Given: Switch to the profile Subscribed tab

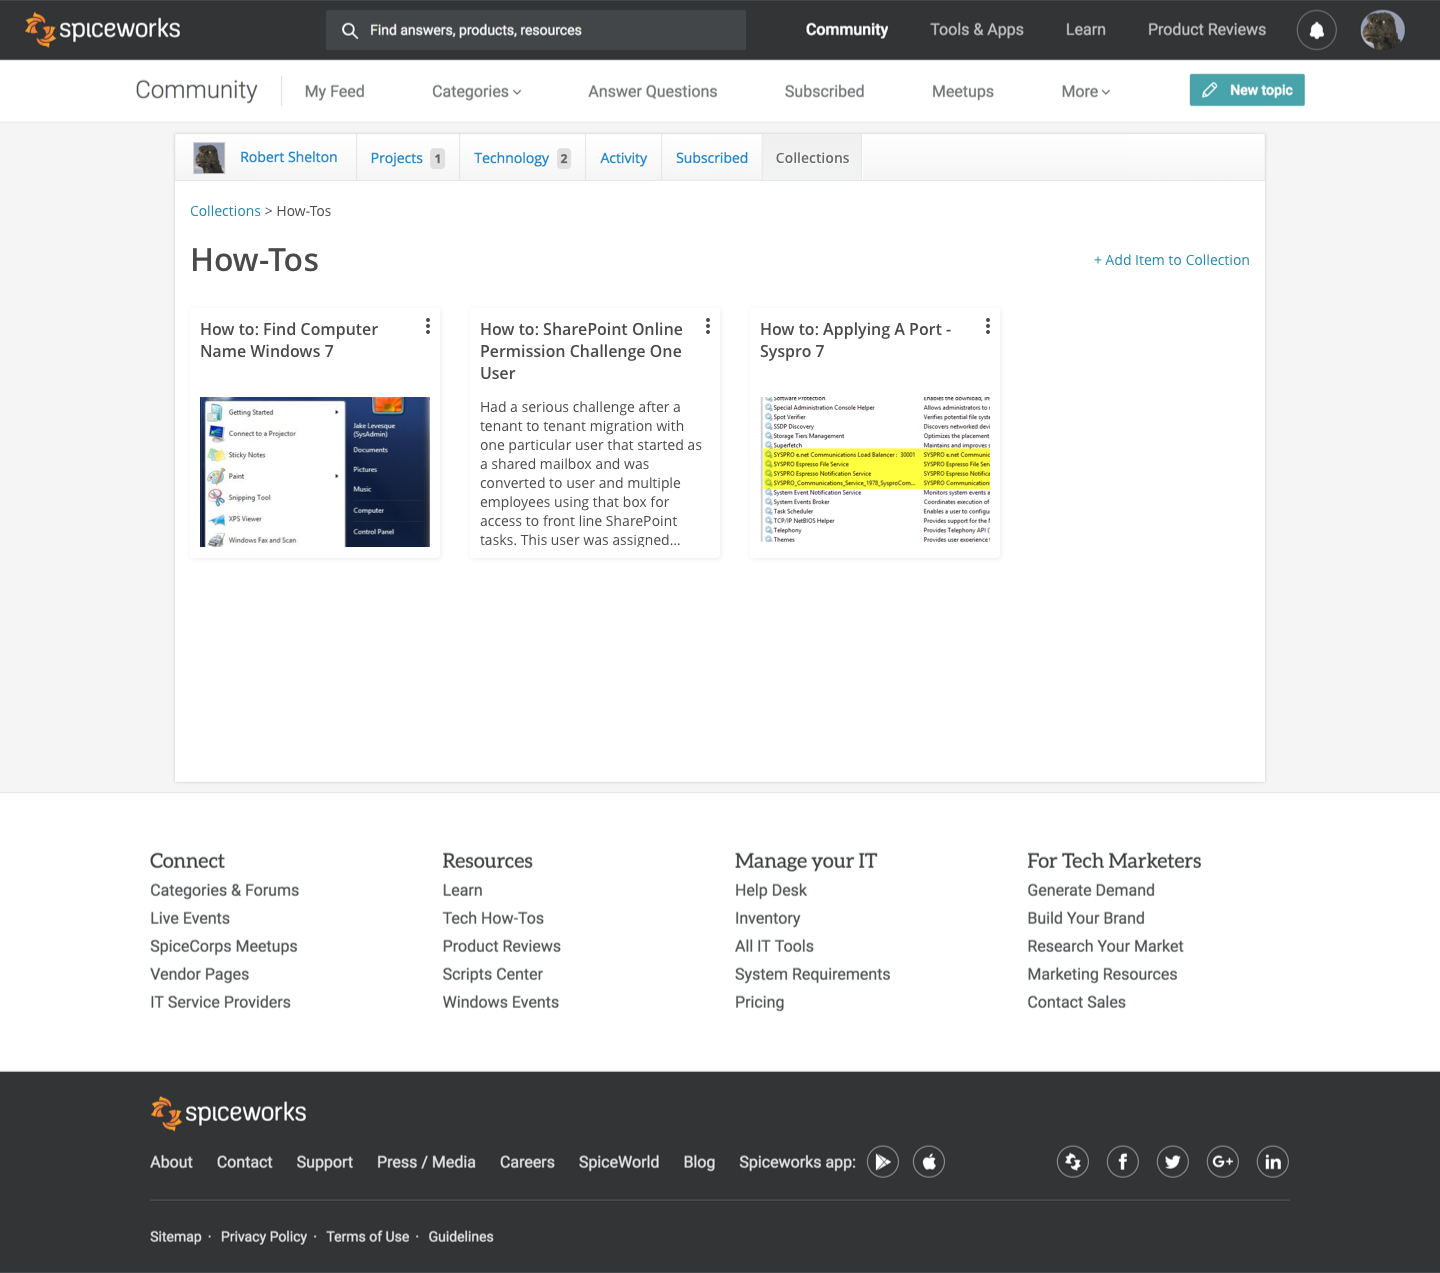Looking at the screenshot, I should tap(712, 158).
